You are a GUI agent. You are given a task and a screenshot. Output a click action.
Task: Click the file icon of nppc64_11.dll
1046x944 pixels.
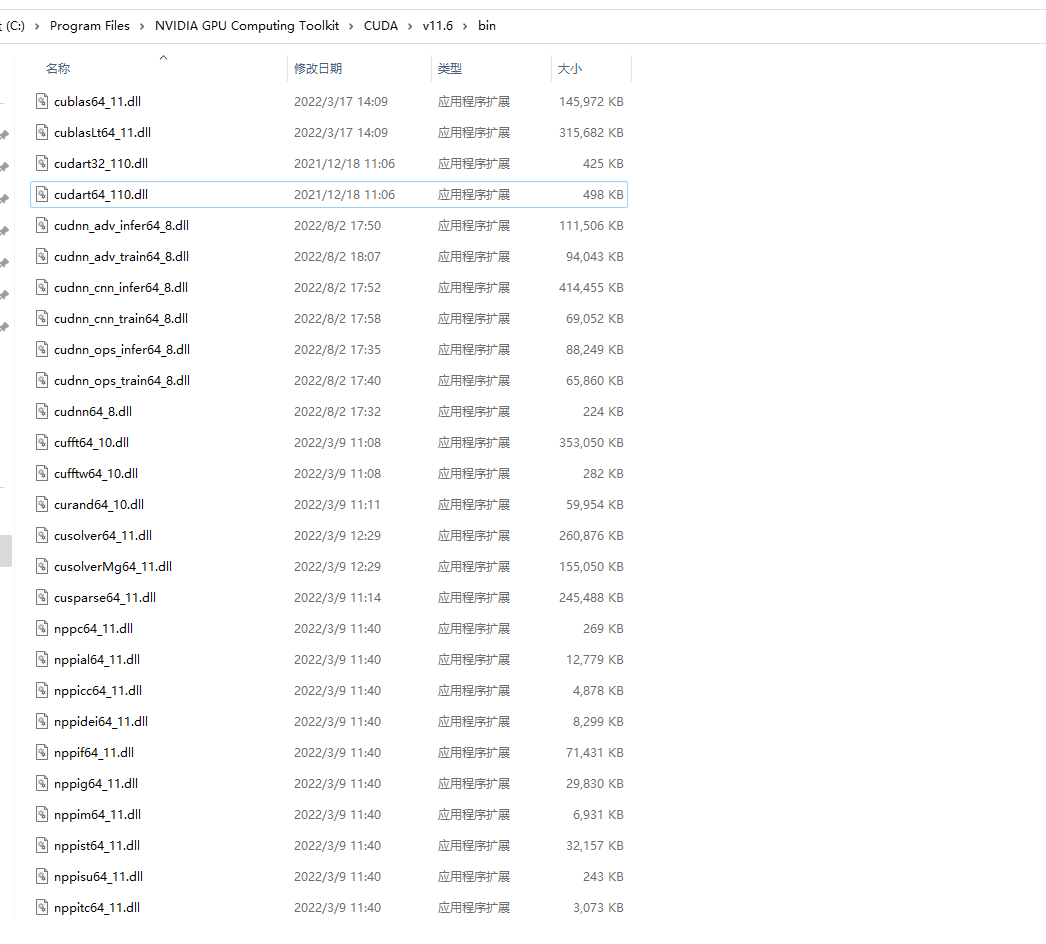tap(41, 628)
